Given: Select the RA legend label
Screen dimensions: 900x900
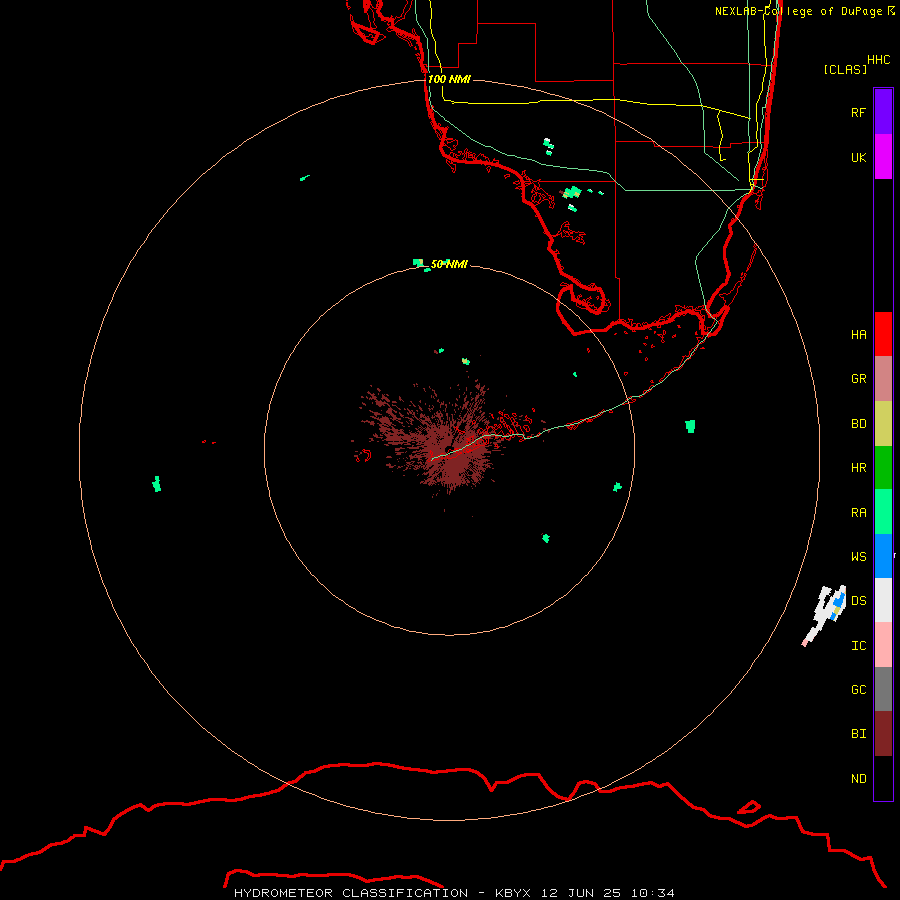Looking at the screenshot, I should pos(859,513).
